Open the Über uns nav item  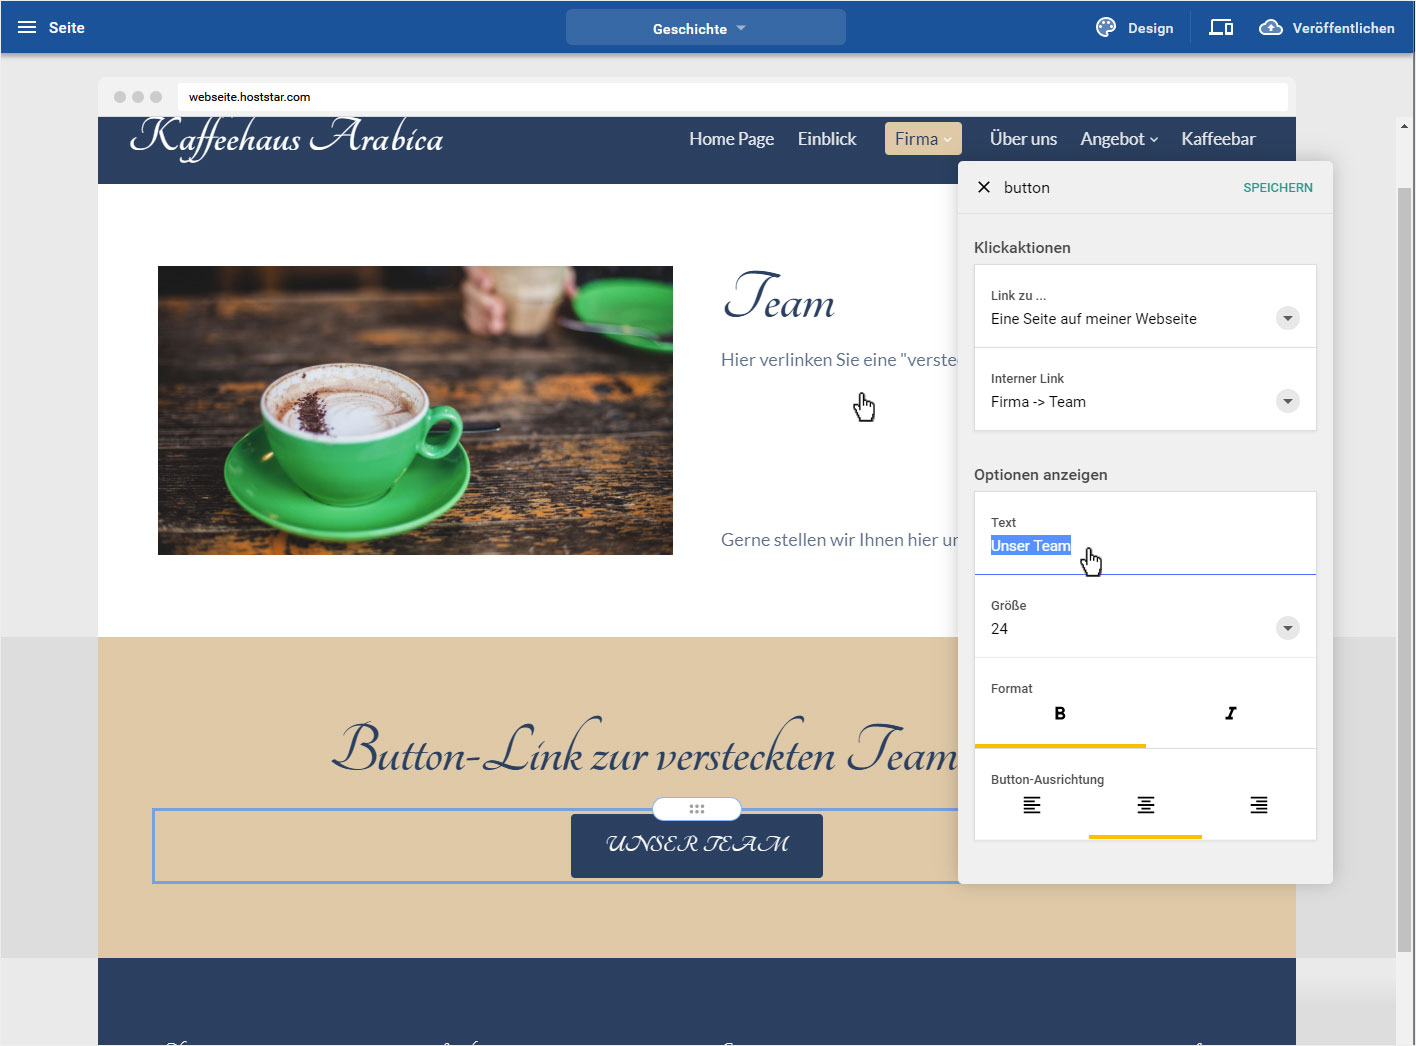pyautogui.click(x=1023, y=139)
